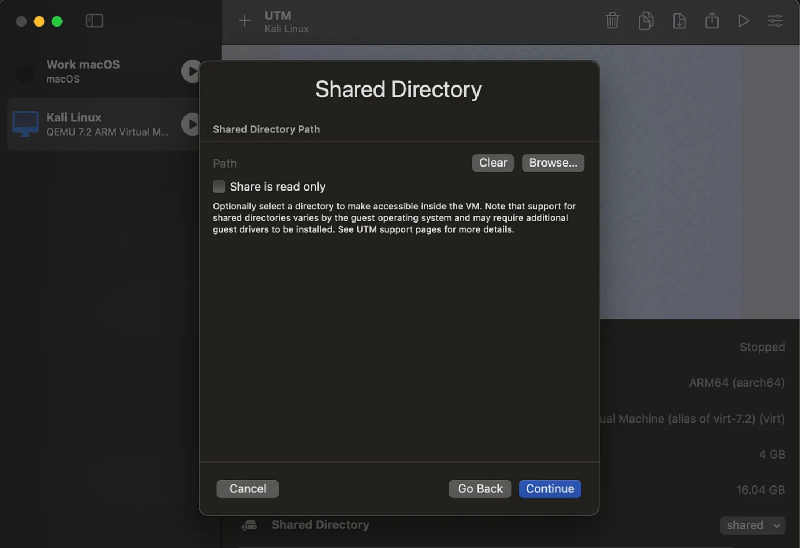The image size is (800, 548).
Task: Cancel the Shared Directory dialog
Action: click(247, 489)
